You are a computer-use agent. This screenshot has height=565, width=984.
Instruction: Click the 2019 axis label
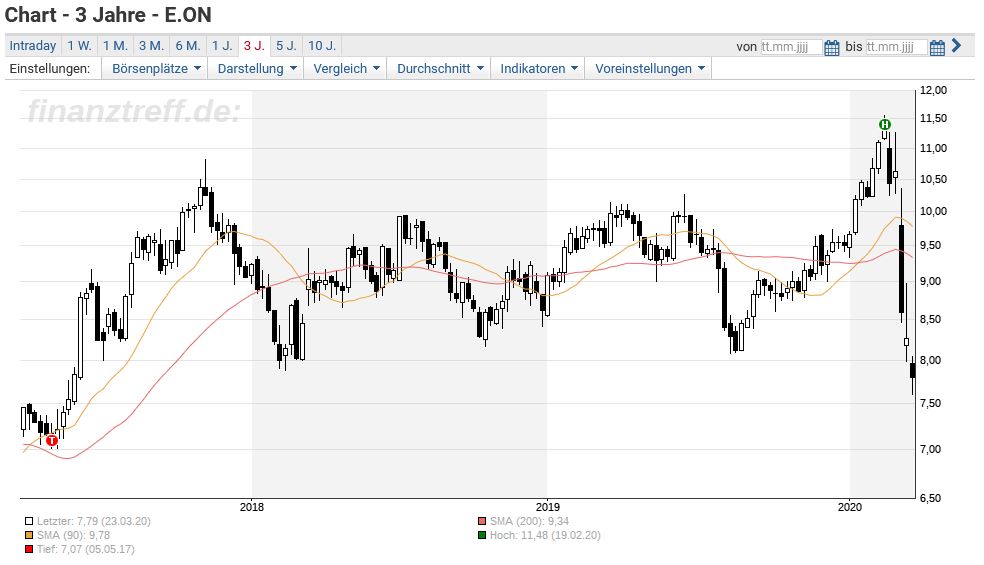point(547,507)
